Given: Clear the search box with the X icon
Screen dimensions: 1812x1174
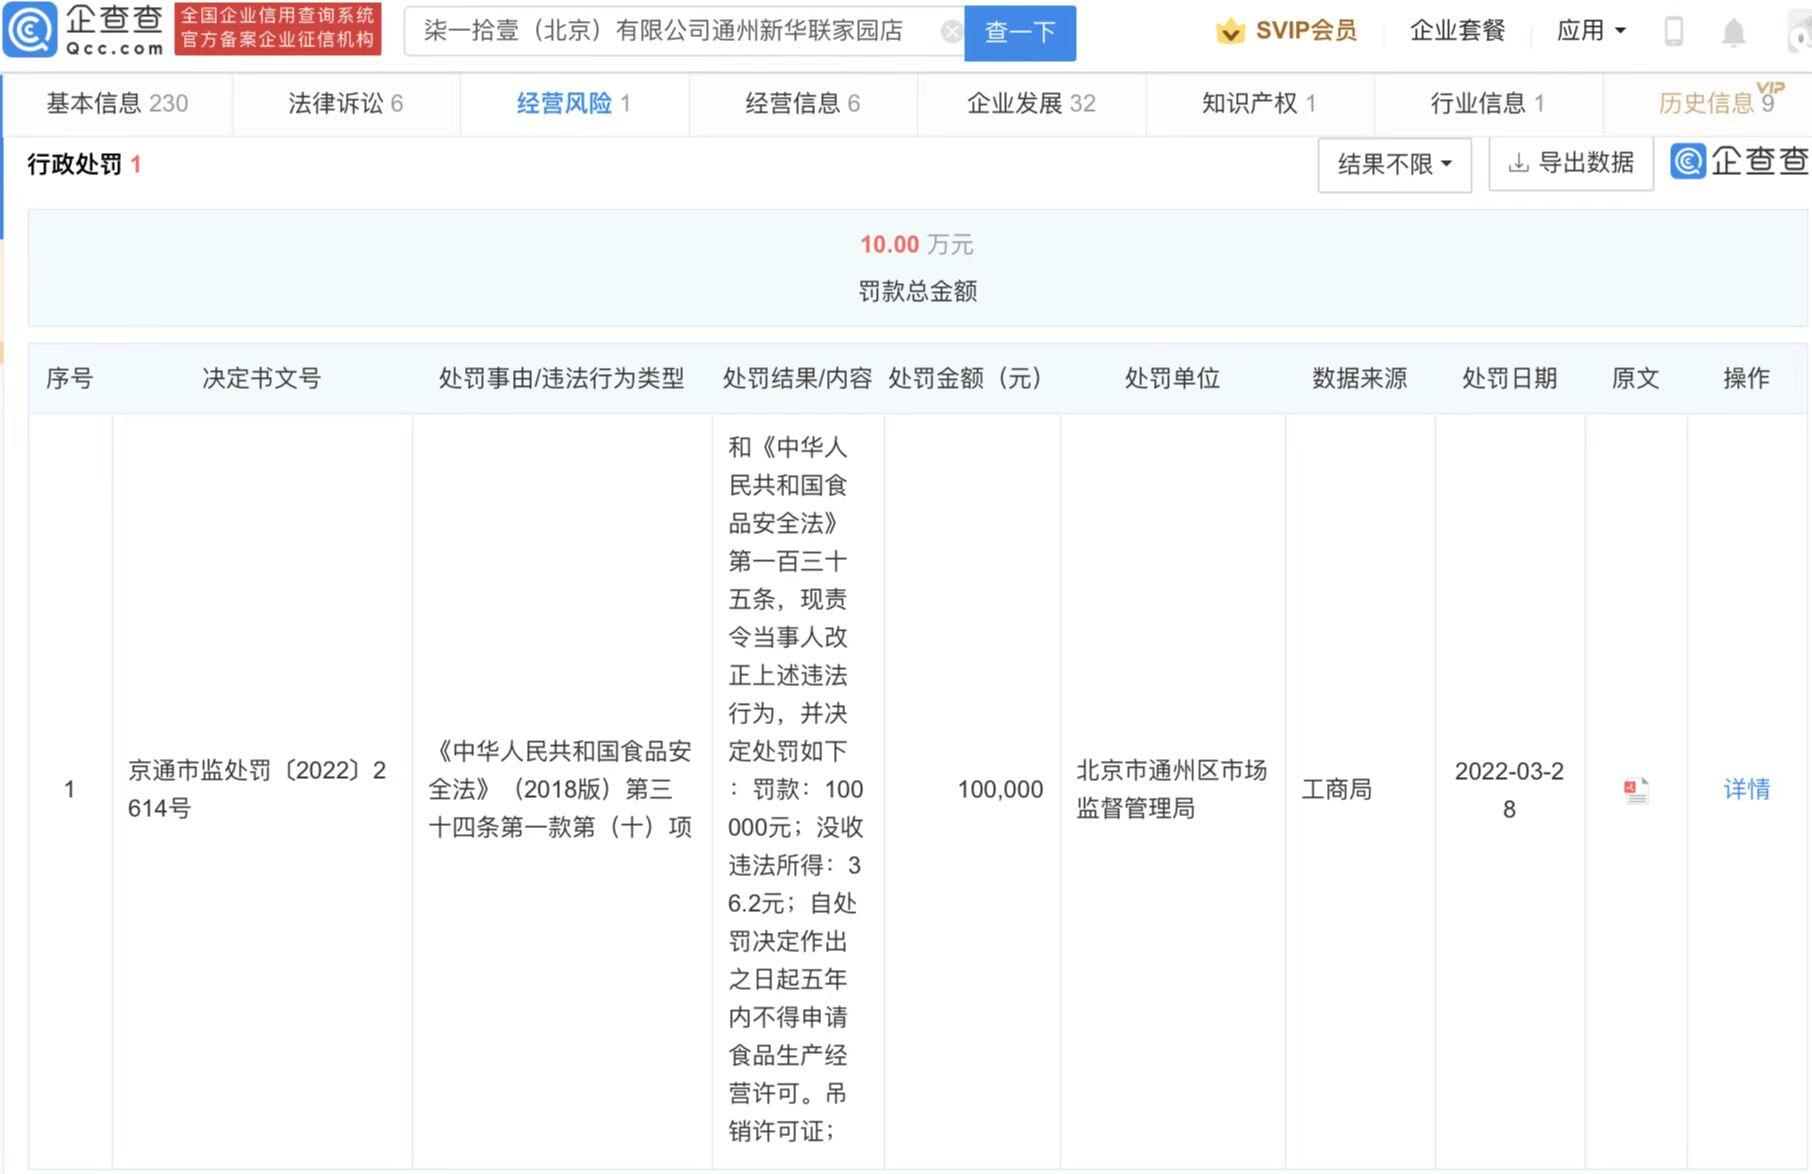Looking at the screenshot, I should [951, 32].
